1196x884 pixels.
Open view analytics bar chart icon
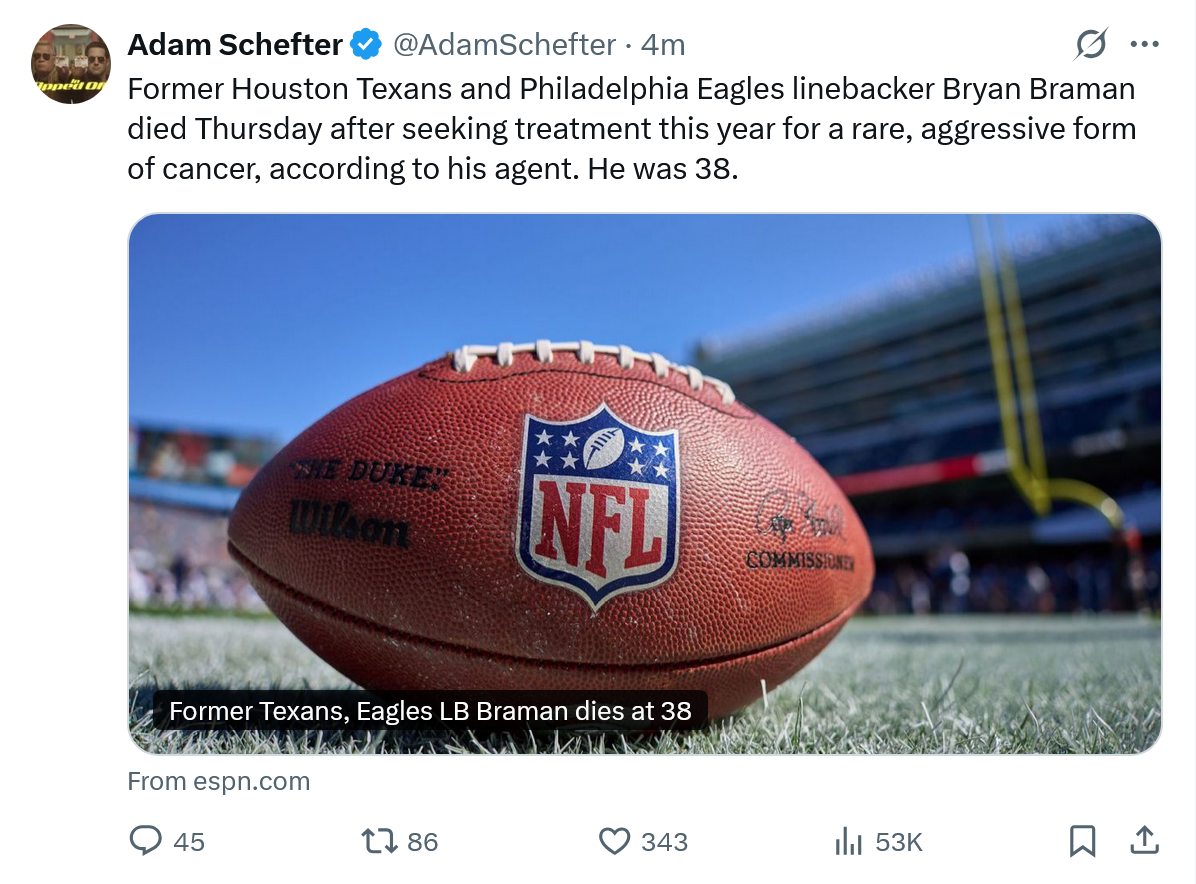click(848, 841)
